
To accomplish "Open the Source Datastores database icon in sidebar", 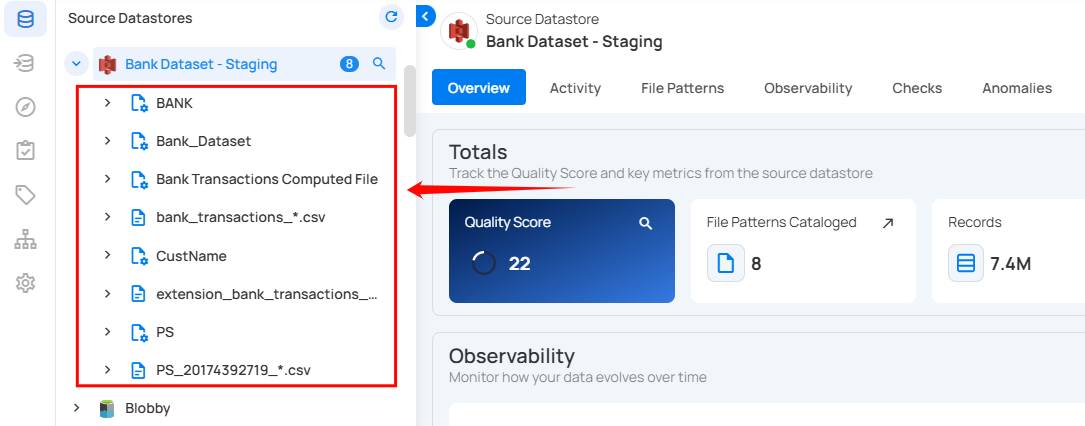I will coord(25,19).
